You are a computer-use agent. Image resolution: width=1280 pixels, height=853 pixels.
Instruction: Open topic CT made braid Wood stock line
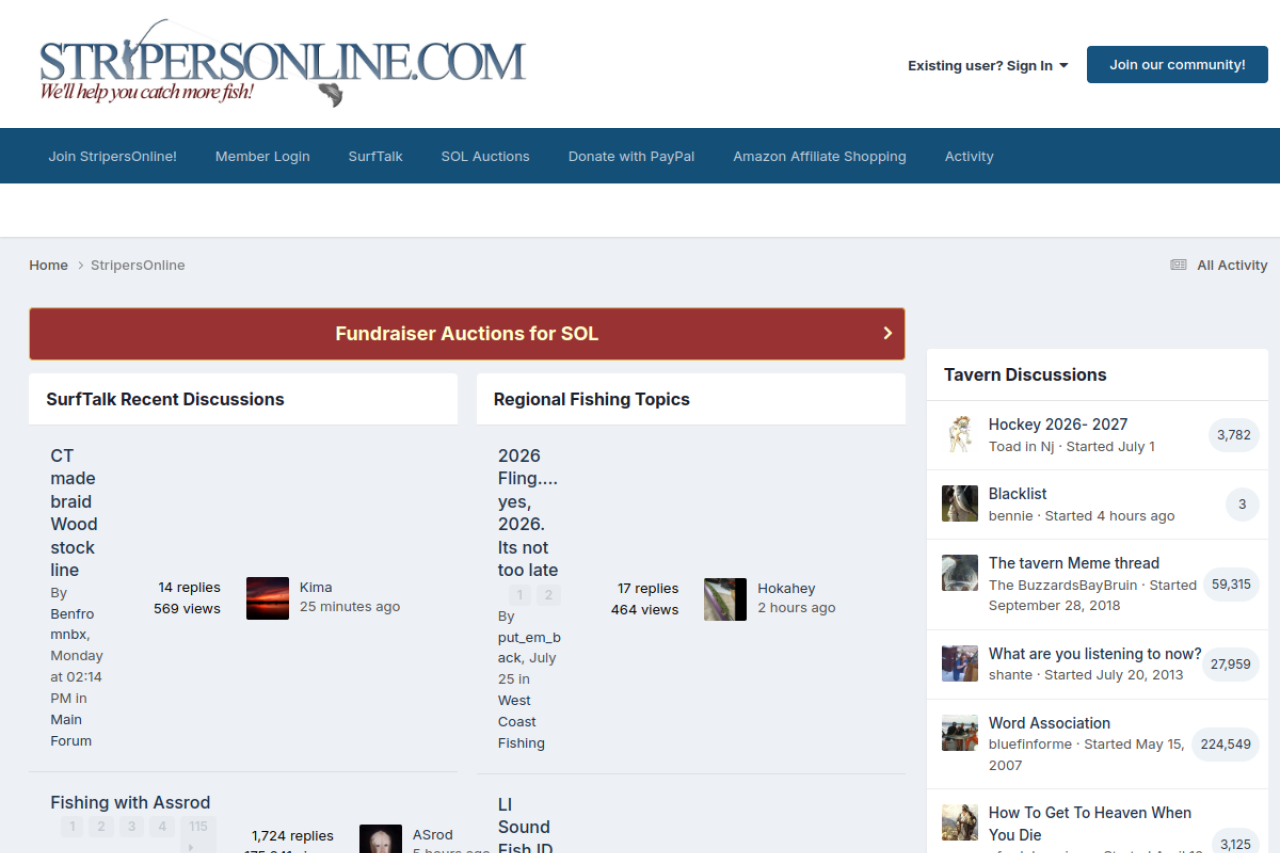click(x=74, y=513)
